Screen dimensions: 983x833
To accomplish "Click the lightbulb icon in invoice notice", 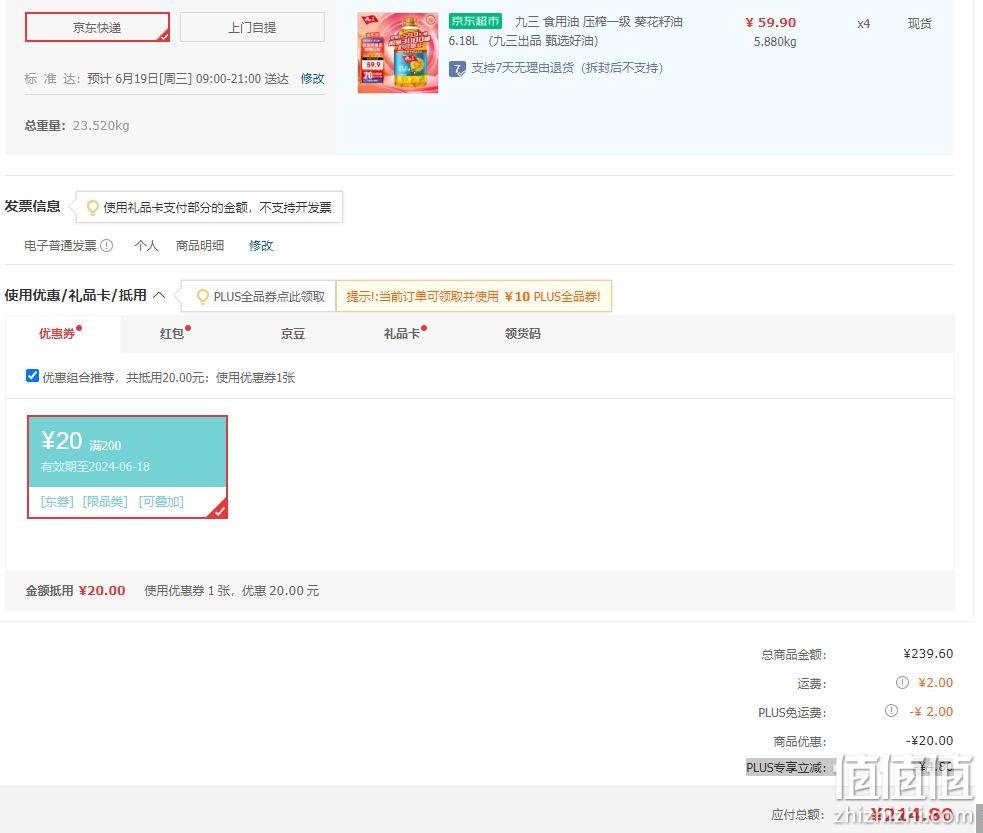I will 92,207.
